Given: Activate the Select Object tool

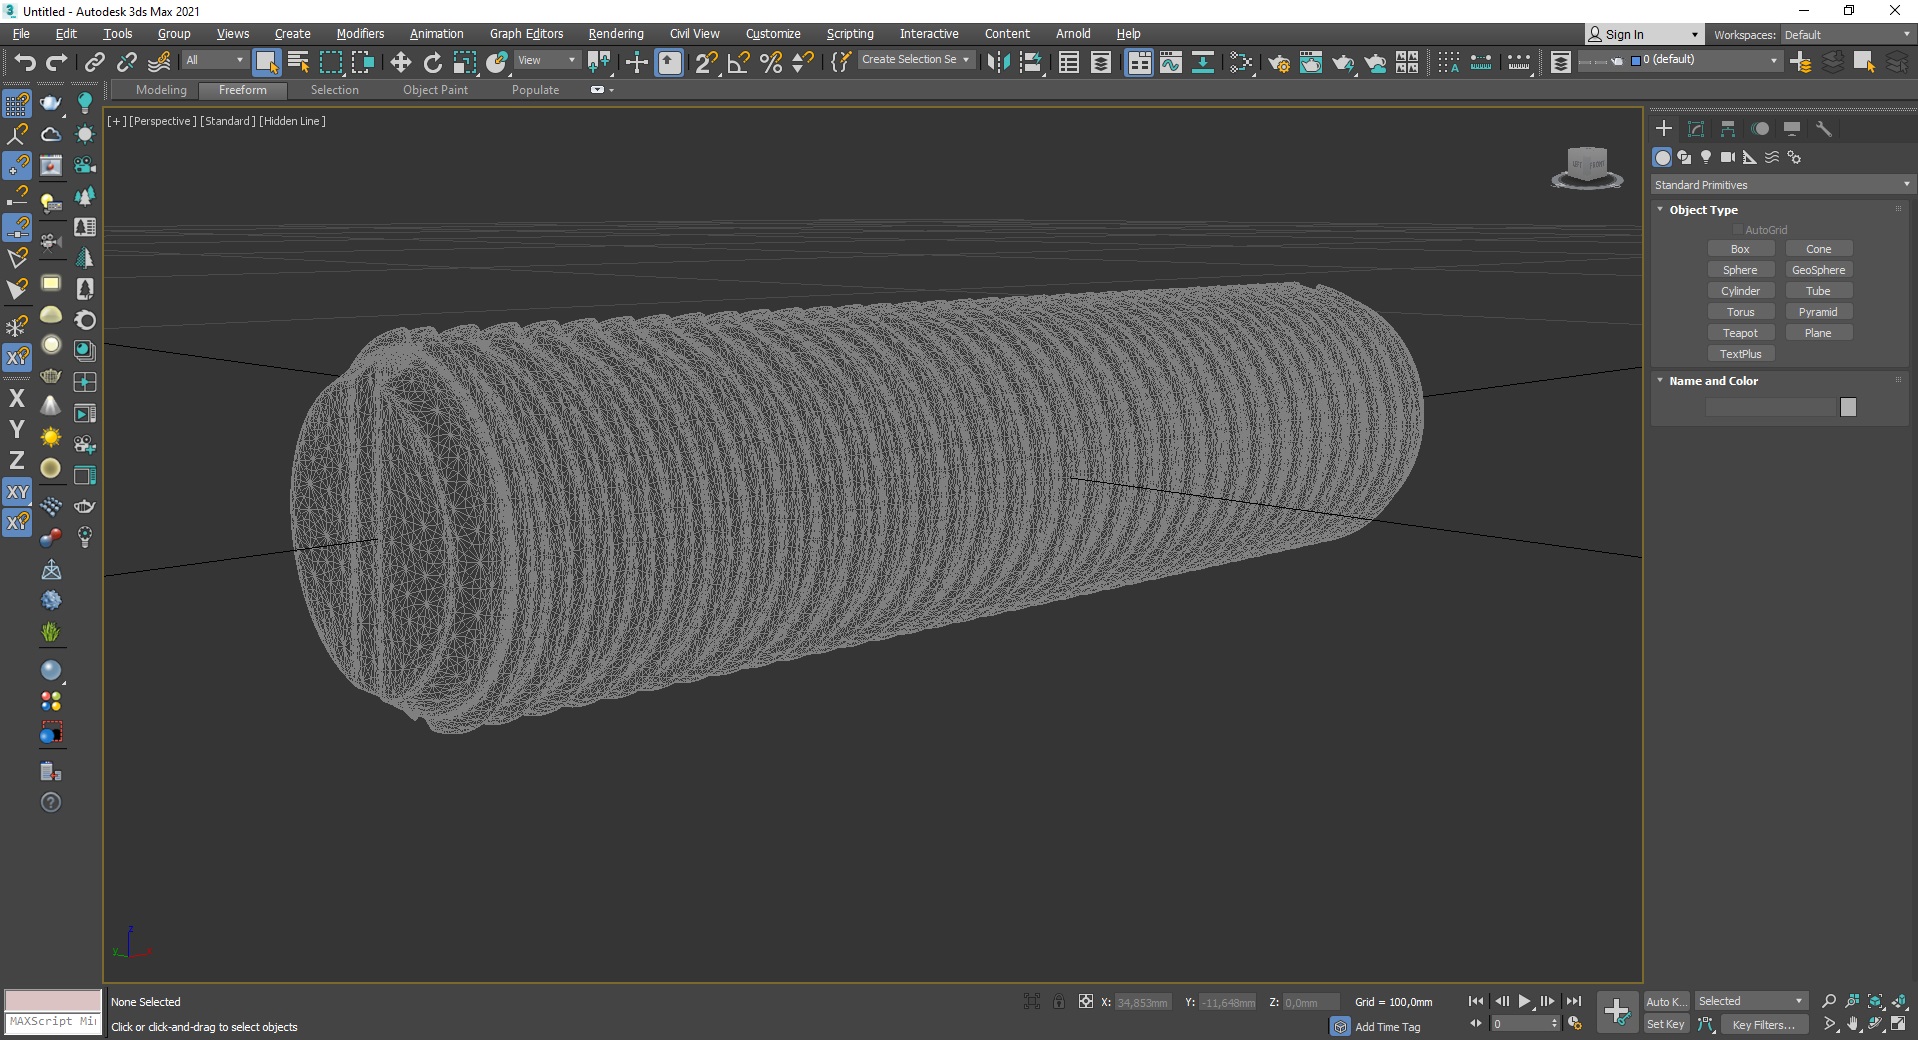Looking at the screenshot, I should pos(266,62).
